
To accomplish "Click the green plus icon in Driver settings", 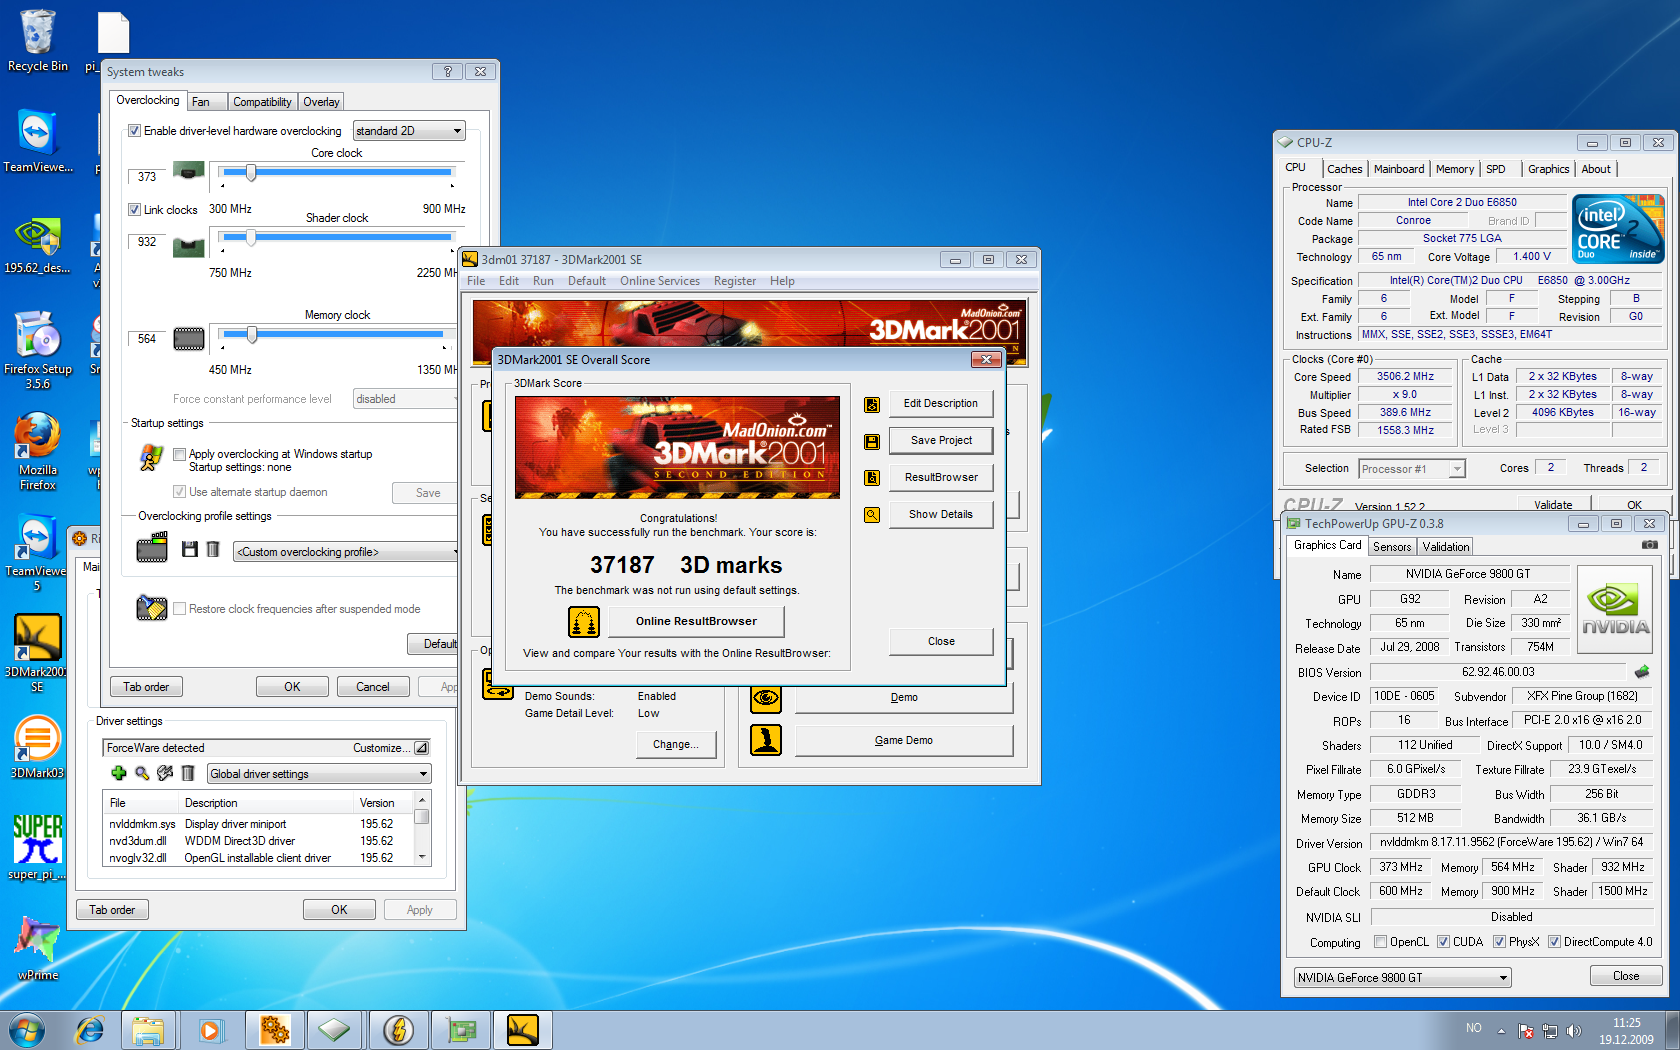I will (118, 773).
